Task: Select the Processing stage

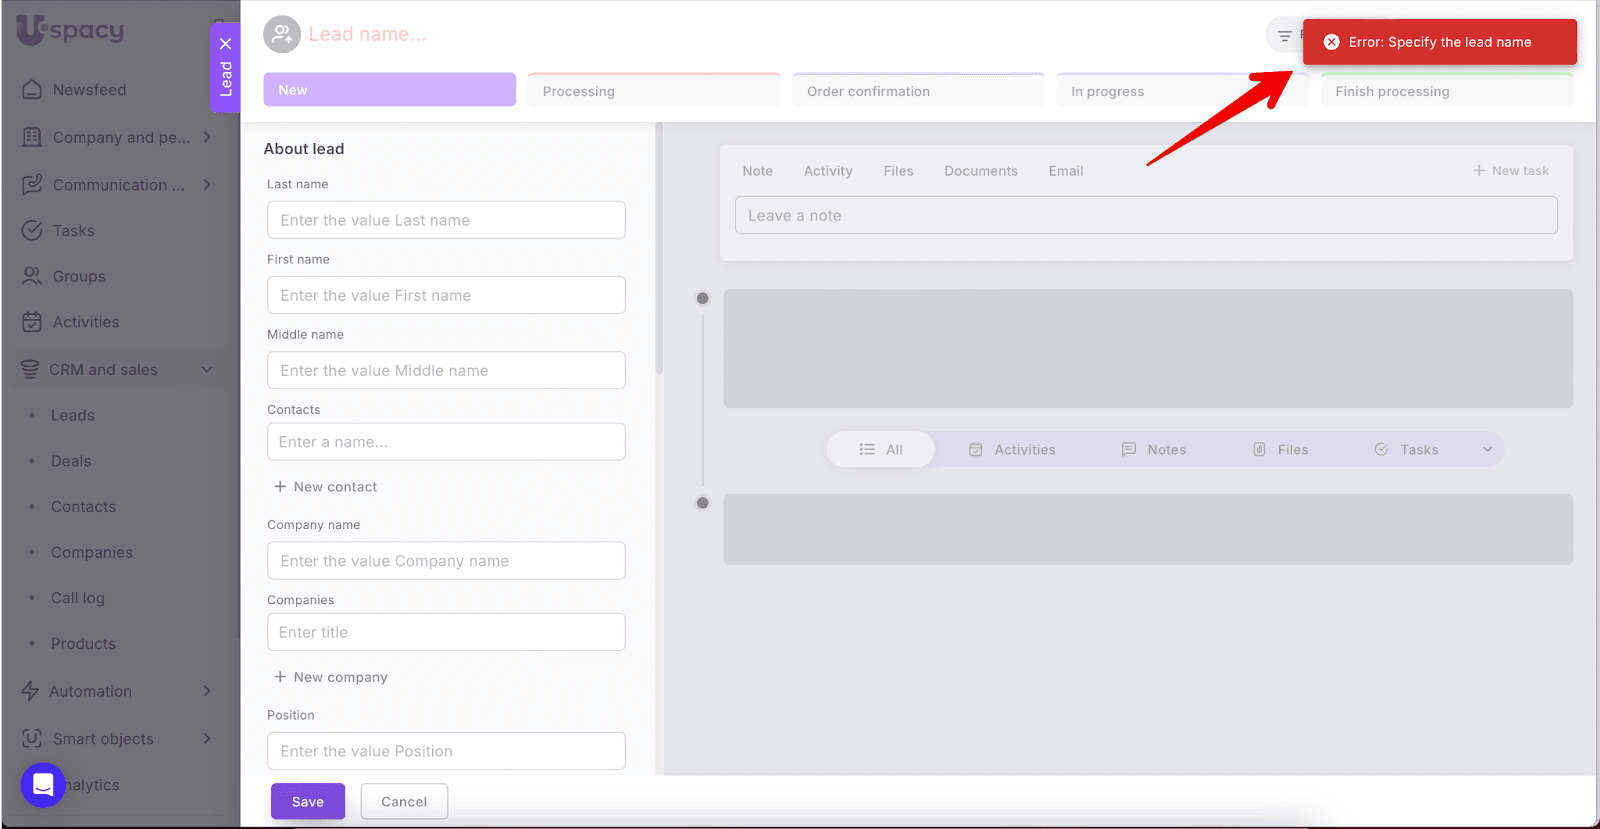Action: [x=653, y=91]
